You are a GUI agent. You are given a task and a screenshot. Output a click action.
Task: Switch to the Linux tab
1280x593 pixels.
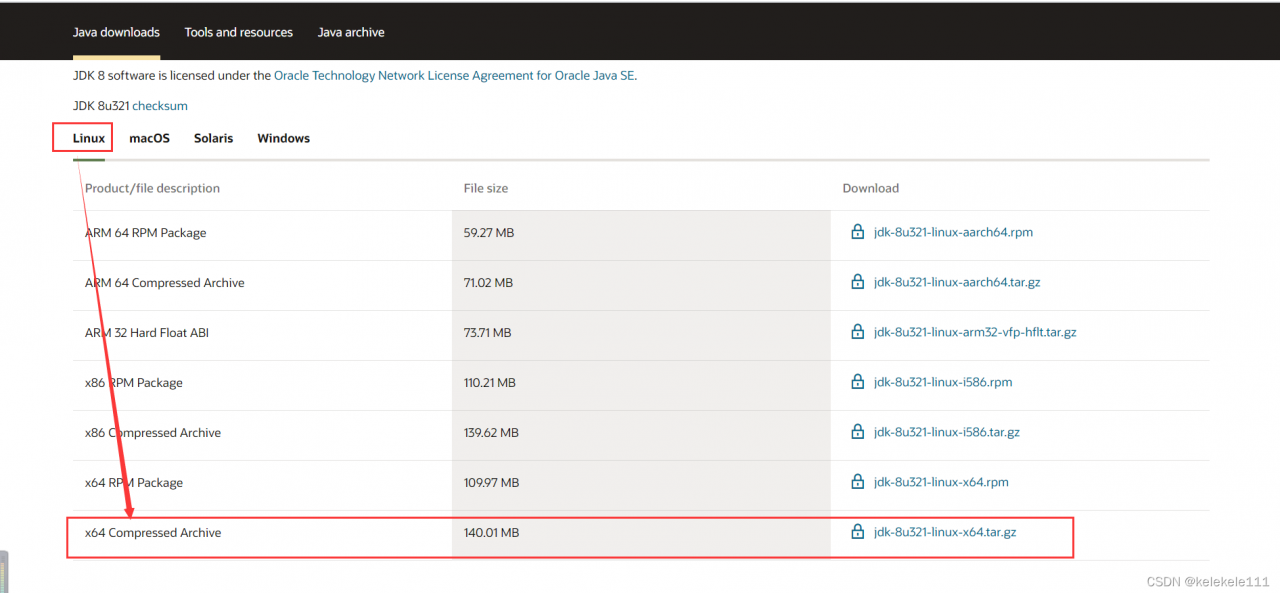(x=89, y=138)
